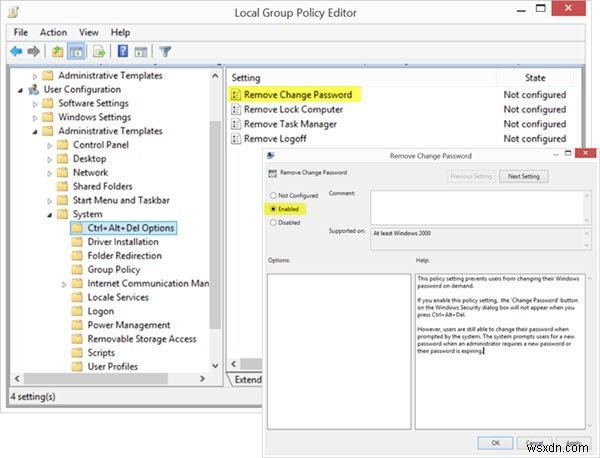The height and width of the screenshot is (458, 600).
Task: Collapse the System tree node
Action: 49,215
